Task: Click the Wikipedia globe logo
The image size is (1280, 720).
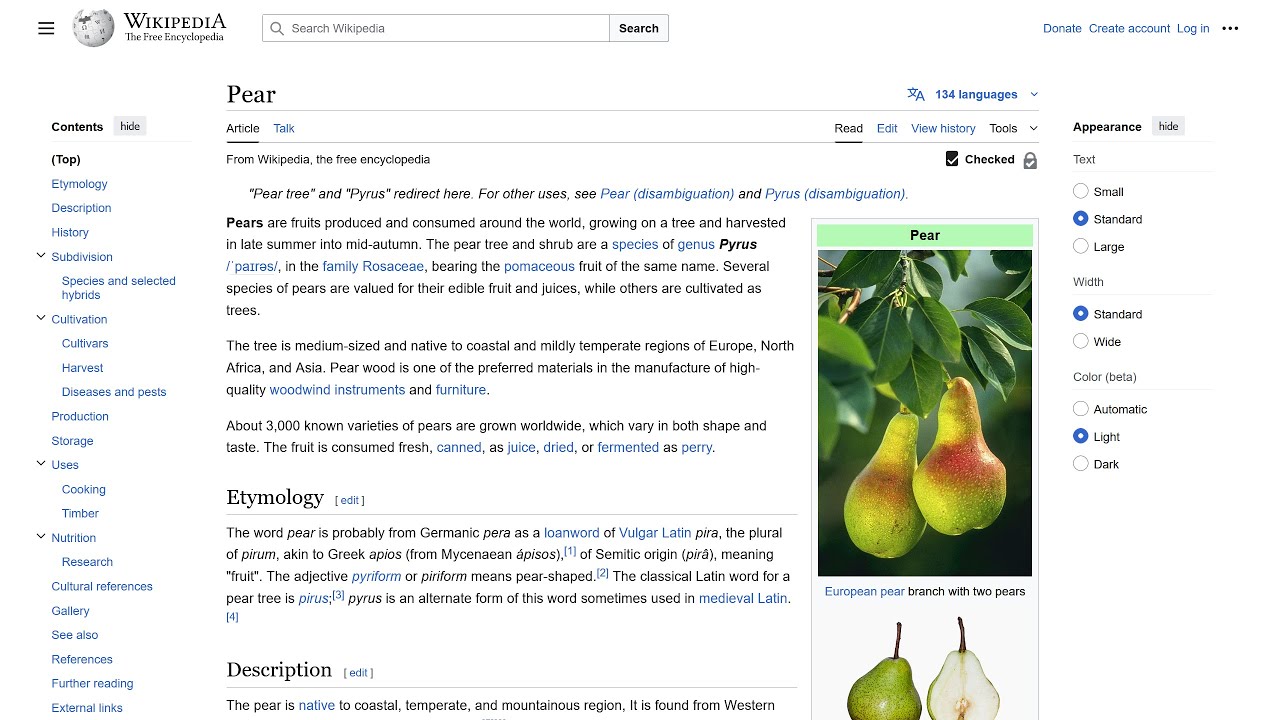Action: [x=93, y=28]
